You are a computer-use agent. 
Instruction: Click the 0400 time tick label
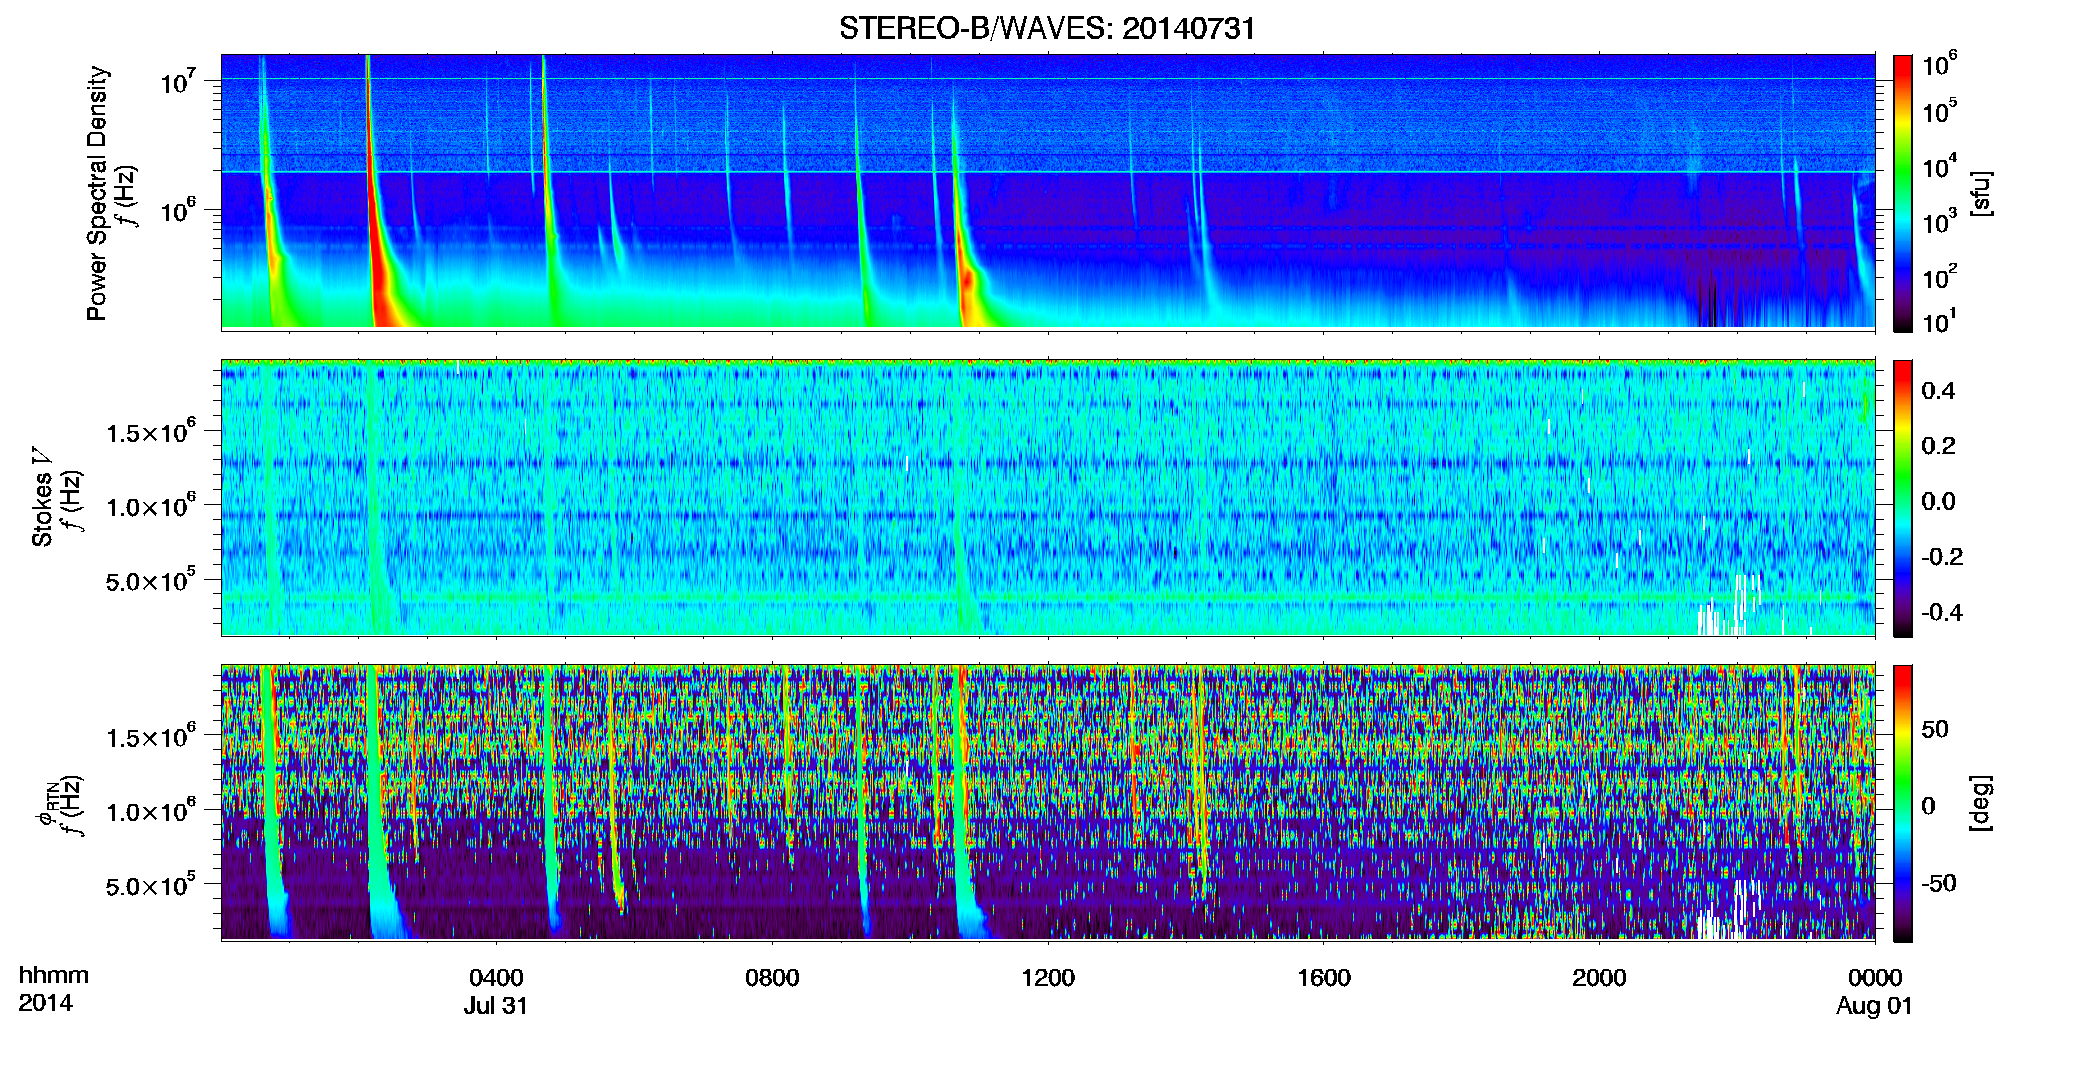pyautogui.click(x=496, y=978)
